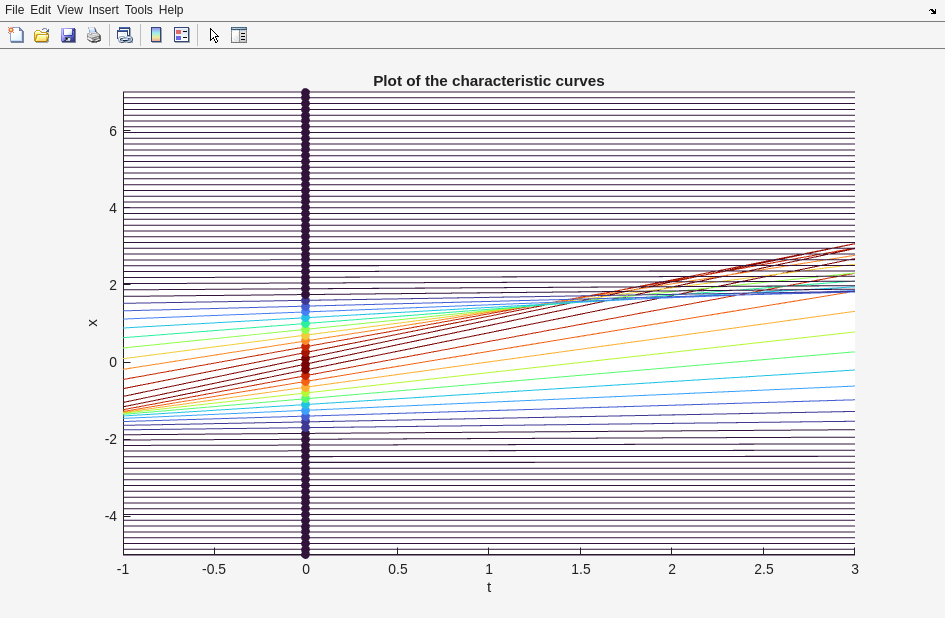This screenshot has width=945, height=618.
Task: Open a file with the folder icon
Action: click(42, 35)
